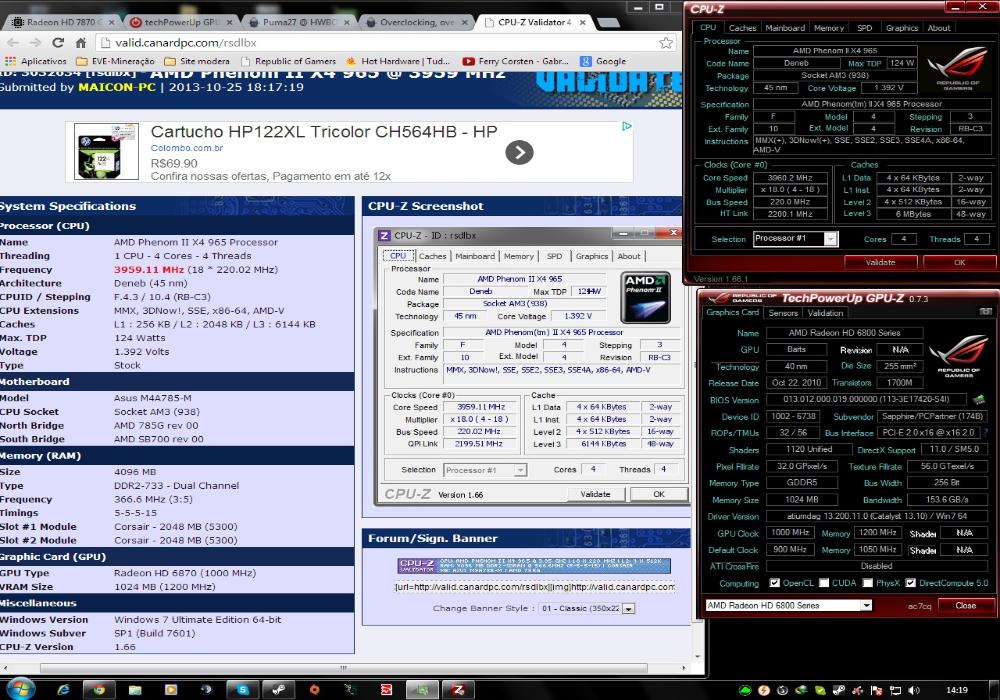
Task: Select 'Radeon HD 6870 (1000 MHz)' GPU text
Action: point(185,573)
